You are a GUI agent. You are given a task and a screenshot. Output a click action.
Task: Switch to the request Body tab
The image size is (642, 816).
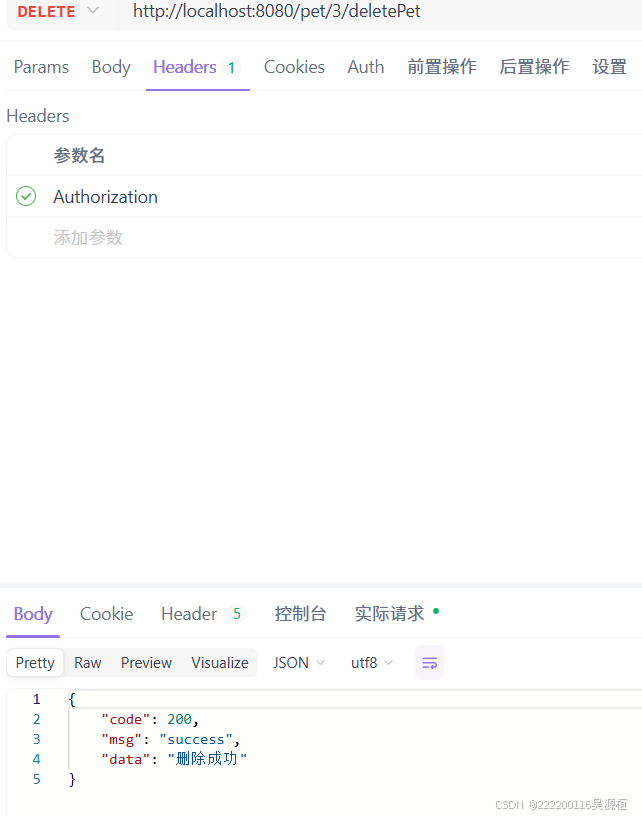(111, 67)
